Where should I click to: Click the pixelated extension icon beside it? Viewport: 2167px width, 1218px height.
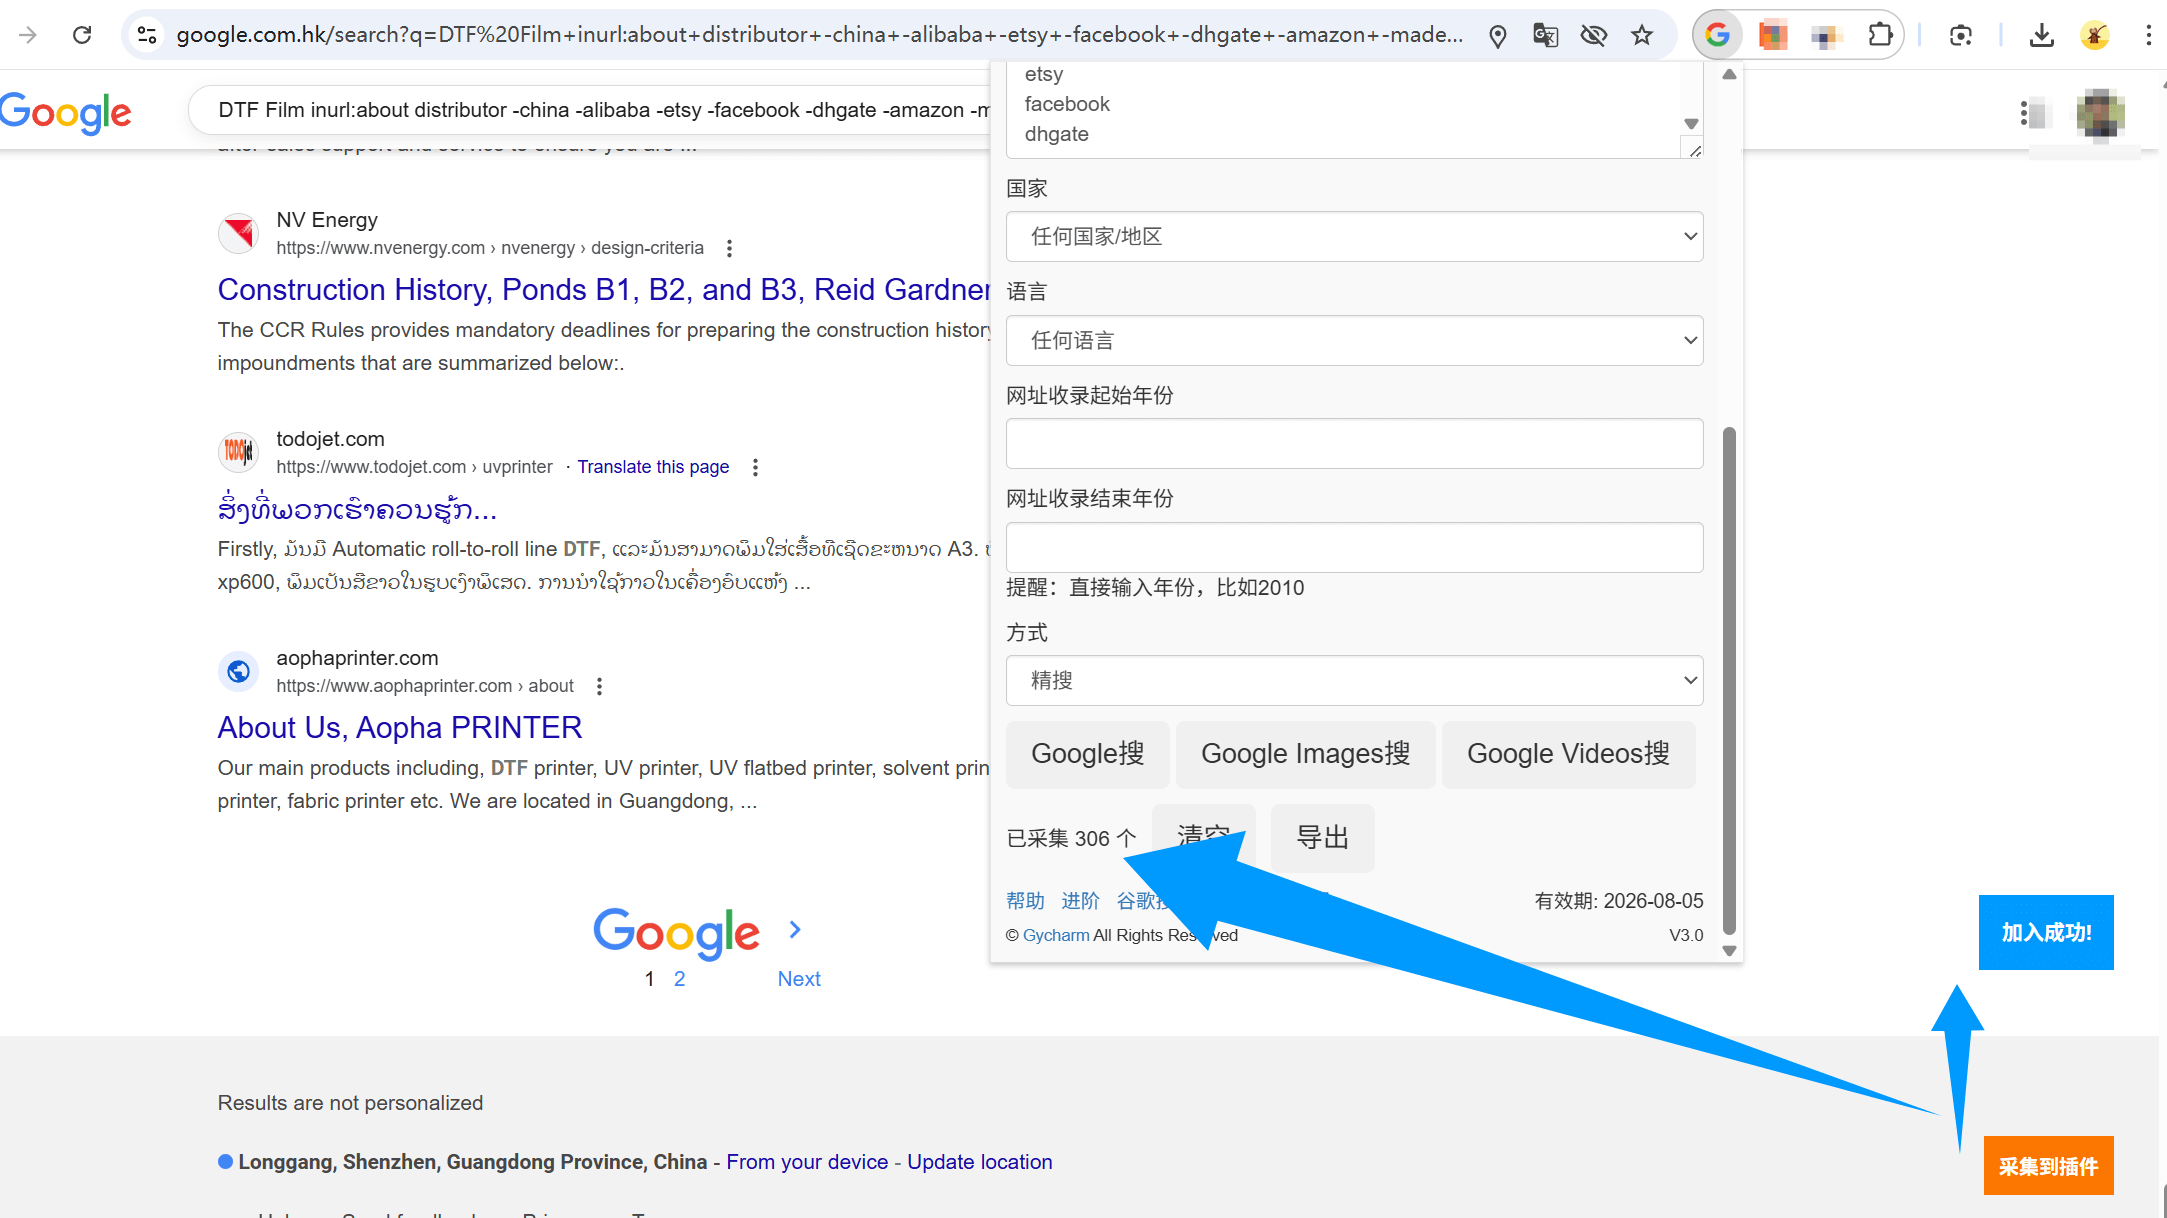(x=1825, y=36)
